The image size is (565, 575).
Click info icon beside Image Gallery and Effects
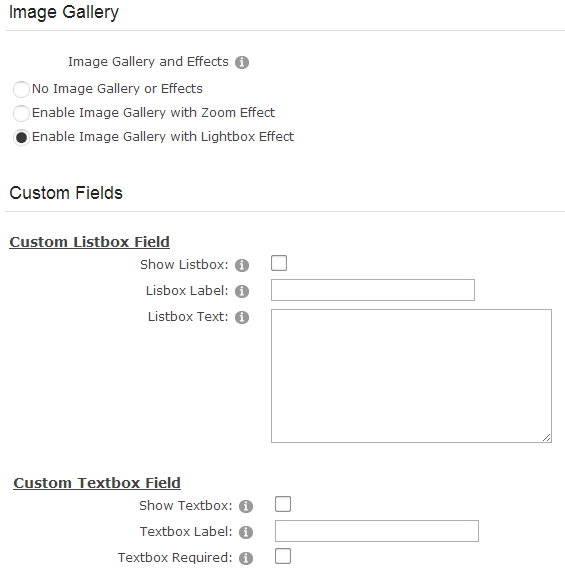242,62
